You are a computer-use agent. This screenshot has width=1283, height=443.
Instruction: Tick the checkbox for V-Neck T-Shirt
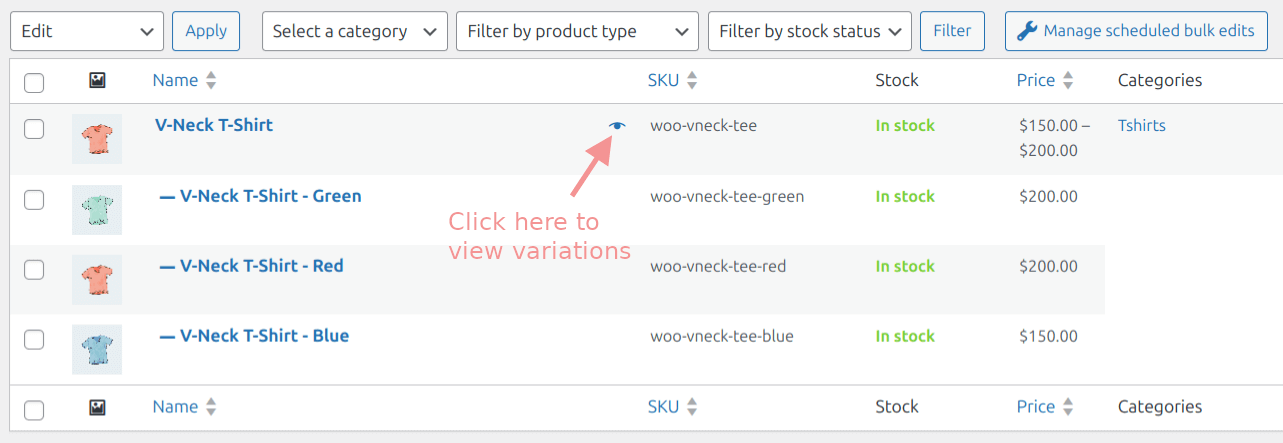[34, 129]
